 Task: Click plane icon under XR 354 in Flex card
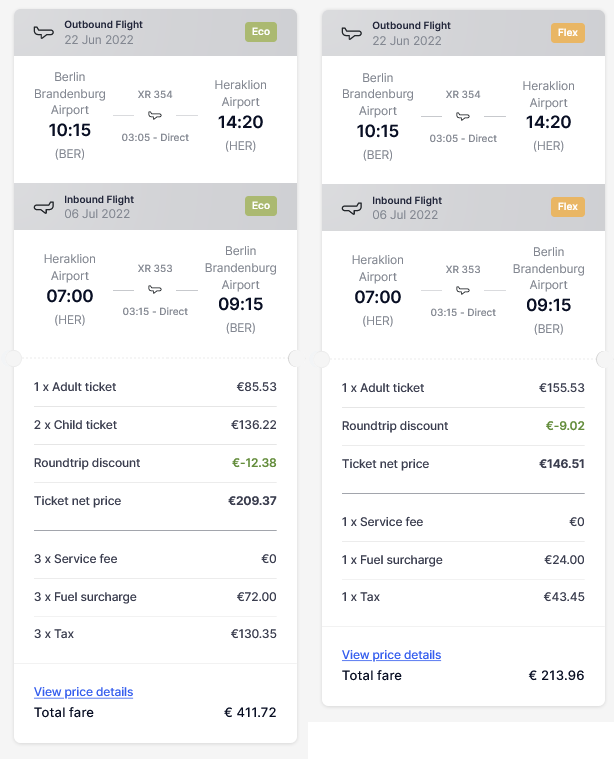[463, 116]
